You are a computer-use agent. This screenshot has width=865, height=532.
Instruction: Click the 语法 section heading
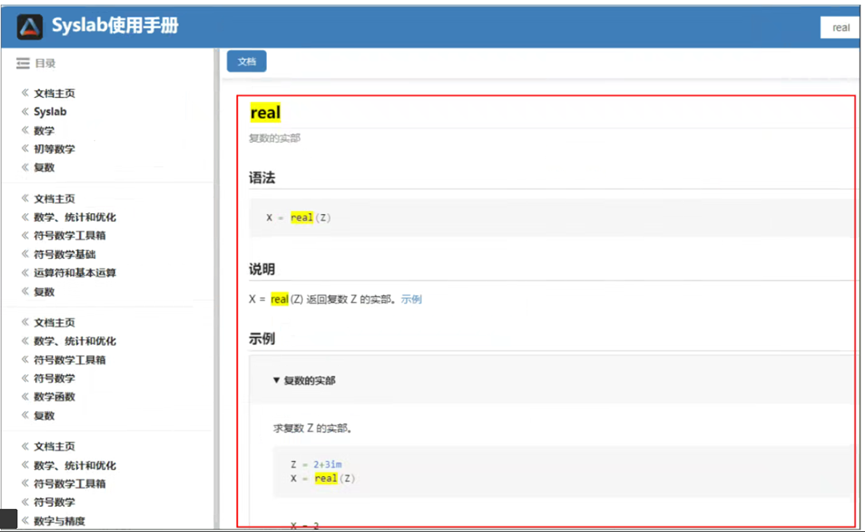coord(261,178)
